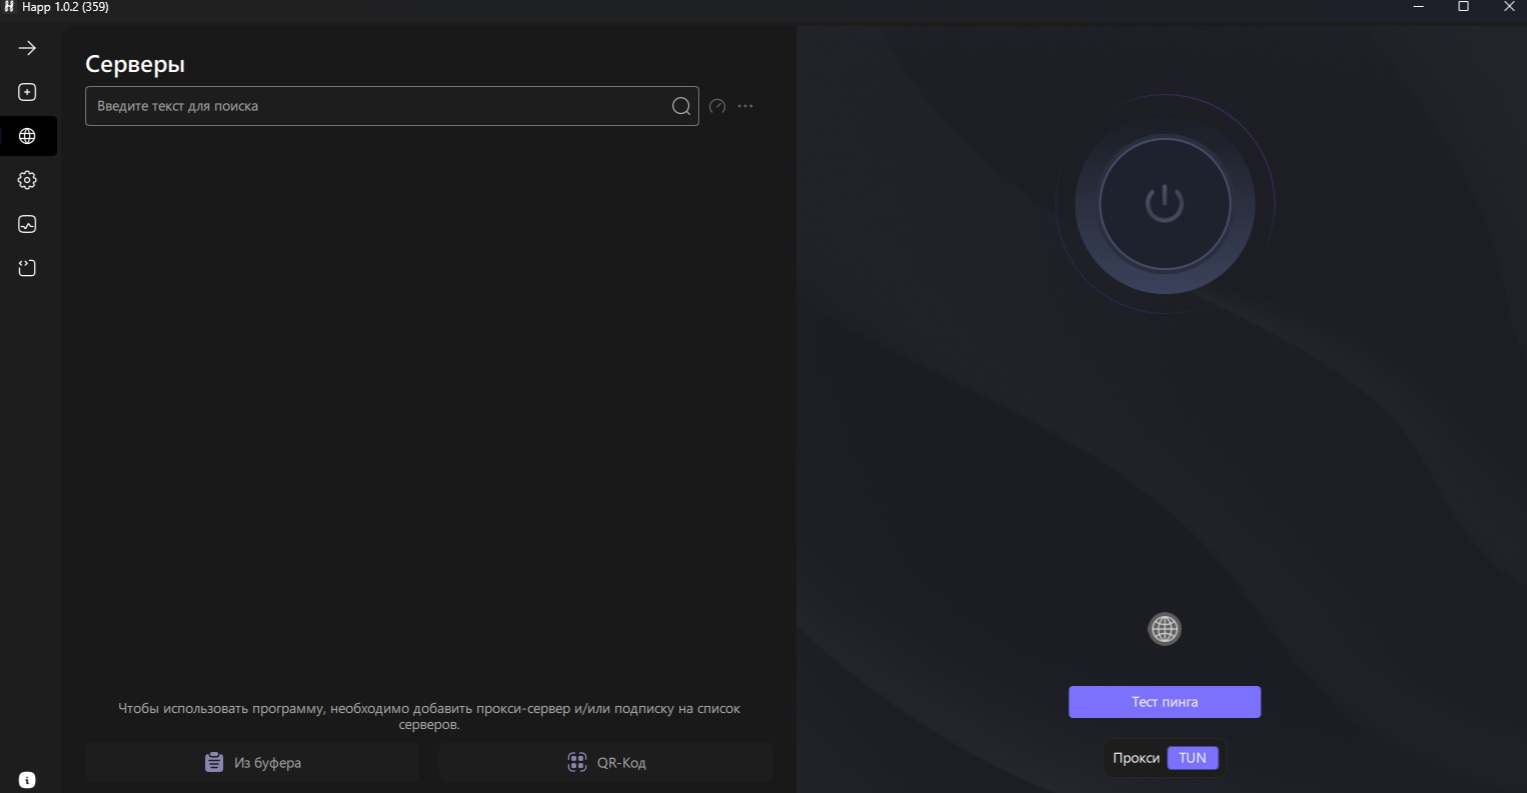1527x793 pixels.
Task: Switch to Прокси mode
Action: pos(1136,758)
